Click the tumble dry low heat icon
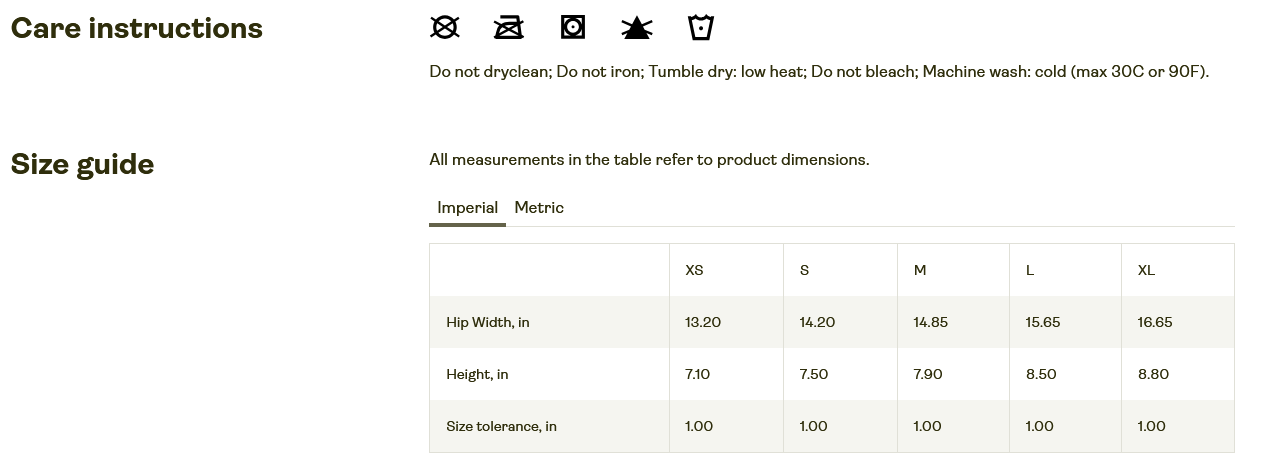1262x471 pixels. (573, 28)
